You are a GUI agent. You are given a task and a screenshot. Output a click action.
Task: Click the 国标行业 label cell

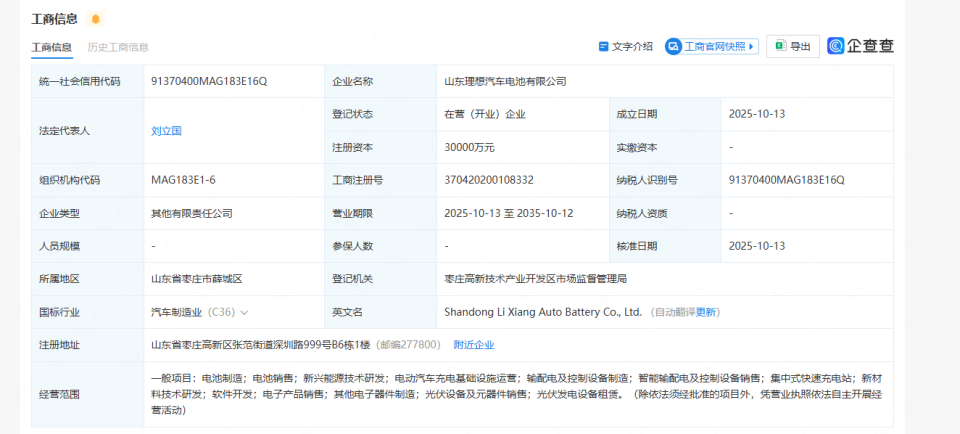pos(88,312)
